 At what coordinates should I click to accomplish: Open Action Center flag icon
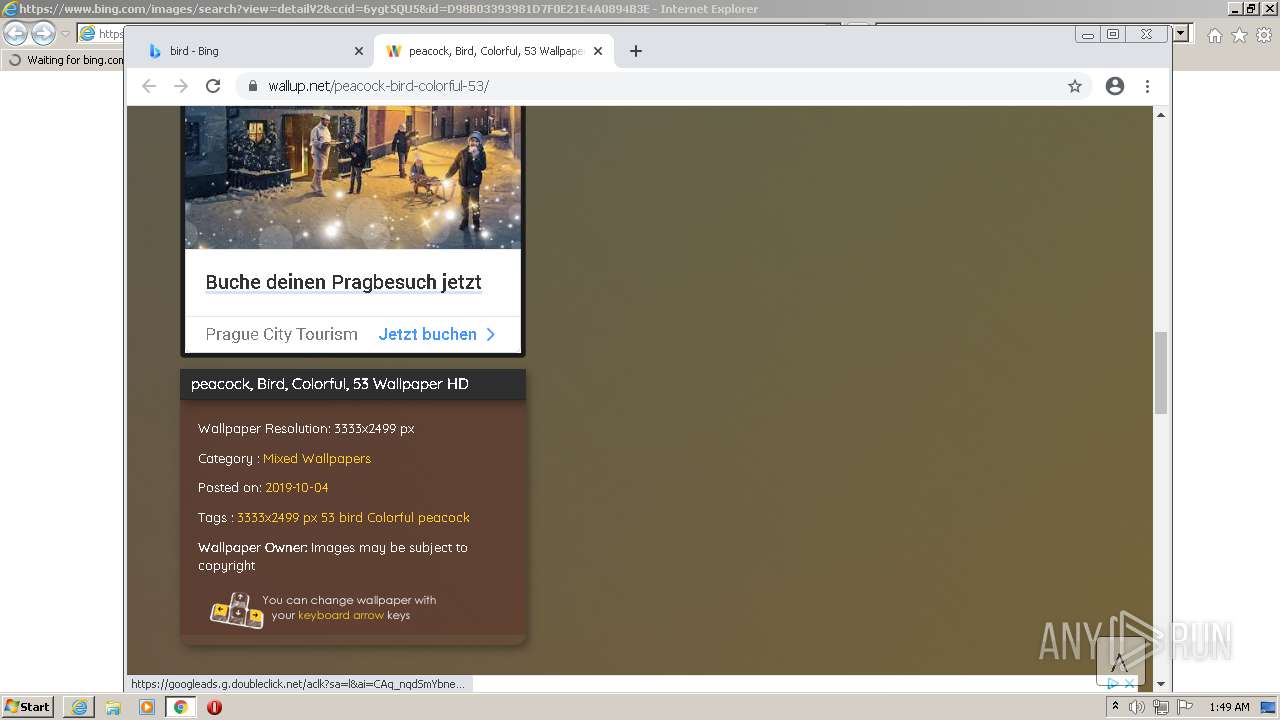point(1185,707)
